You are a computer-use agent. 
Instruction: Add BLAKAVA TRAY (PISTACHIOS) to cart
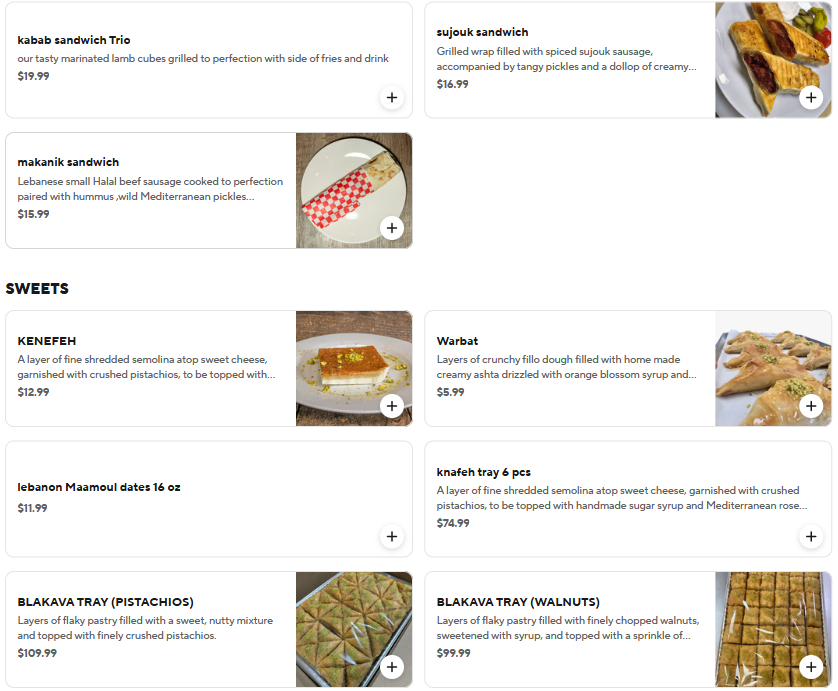pos(392,667)
